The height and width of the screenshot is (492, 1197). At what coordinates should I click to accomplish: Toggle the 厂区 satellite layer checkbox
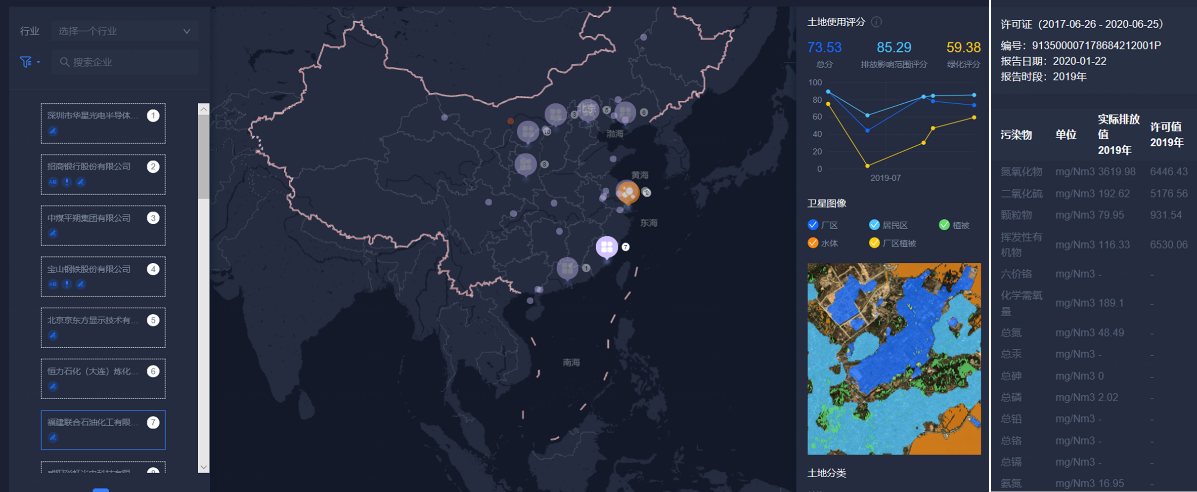(813, 225)
